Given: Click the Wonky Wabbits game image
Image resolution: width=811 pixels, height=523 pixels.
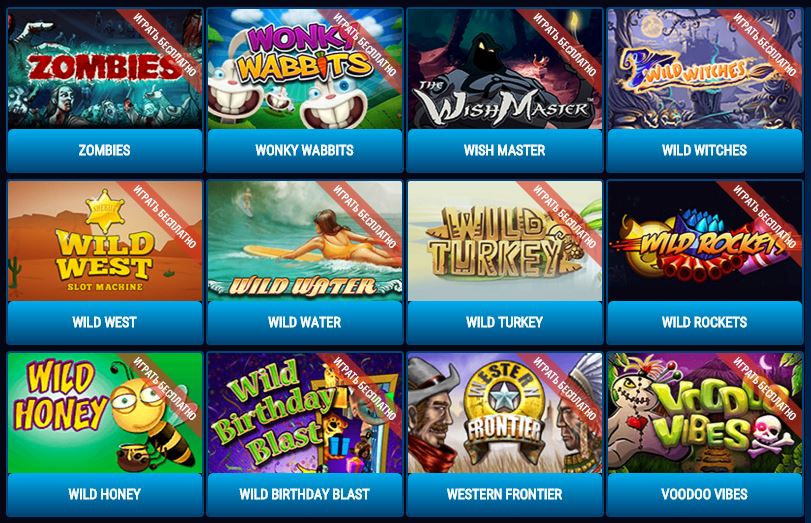Looking at the screenshot, I should pos(305,69).
